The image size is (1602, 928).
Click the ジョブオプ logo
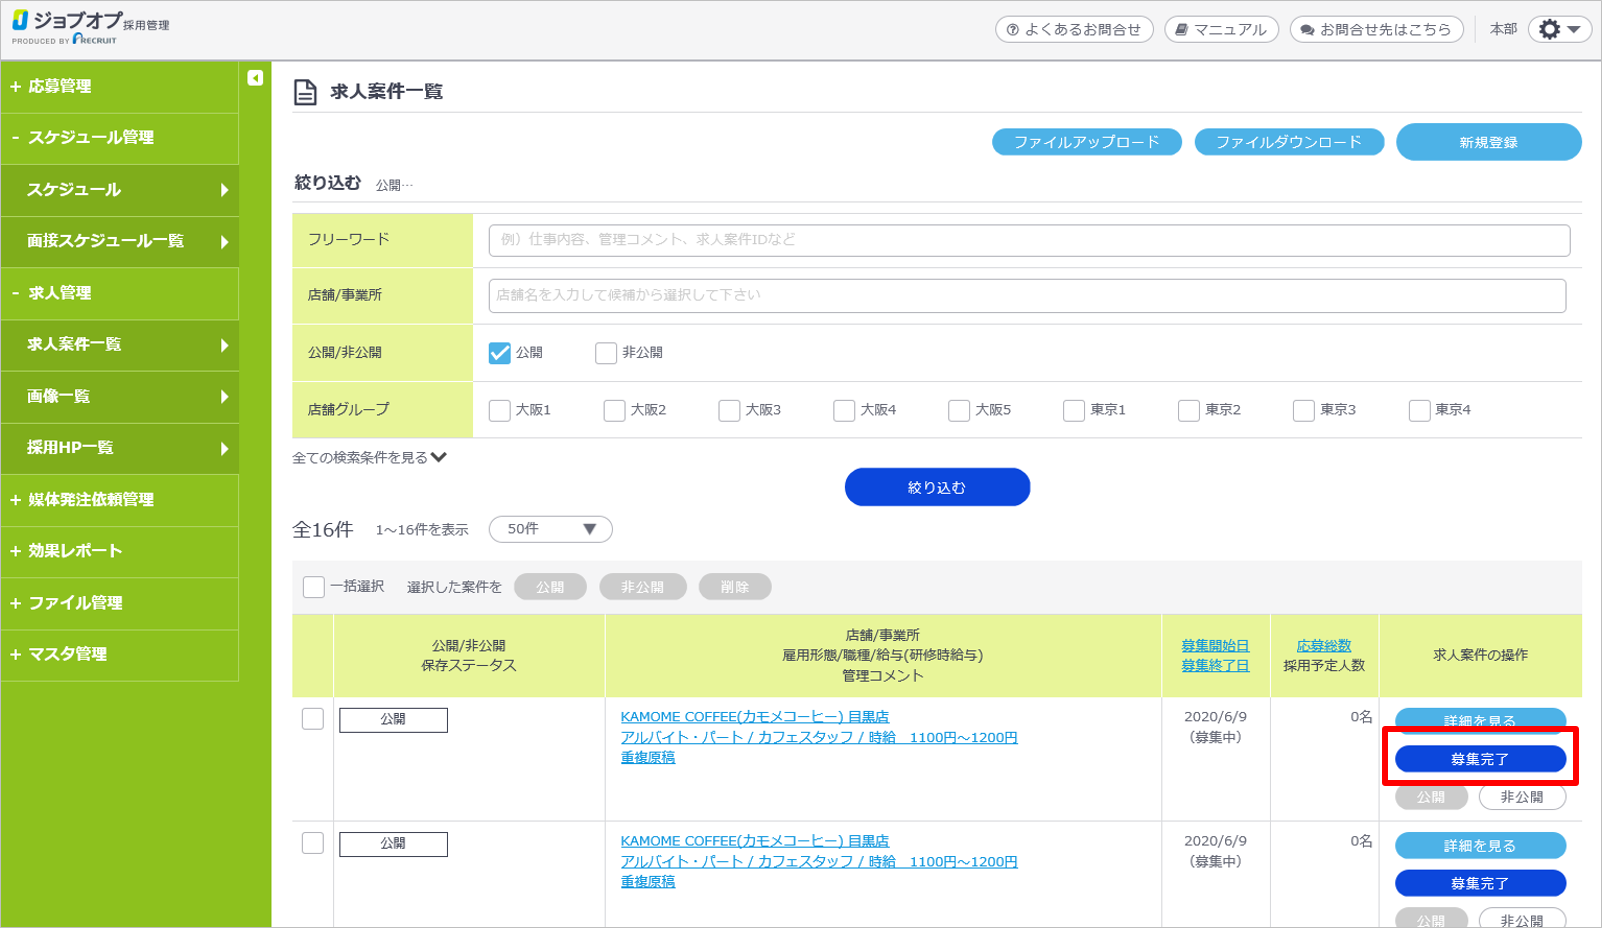coord(90,27)
